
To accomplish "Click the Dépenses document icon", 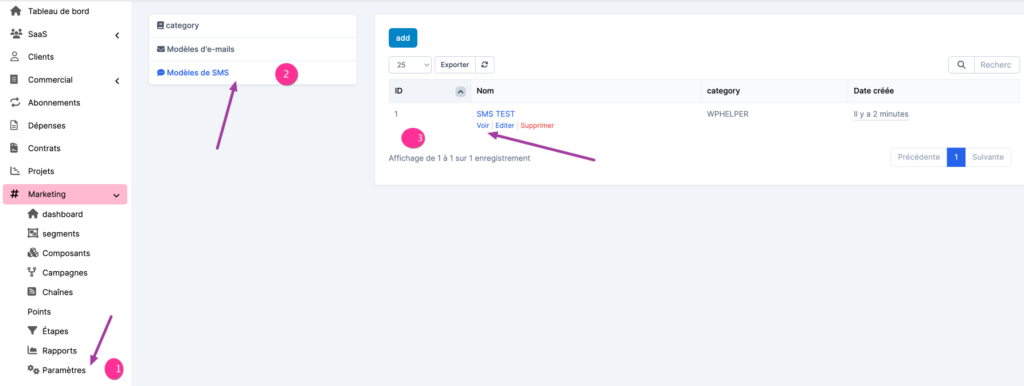I will pos(14,125).
